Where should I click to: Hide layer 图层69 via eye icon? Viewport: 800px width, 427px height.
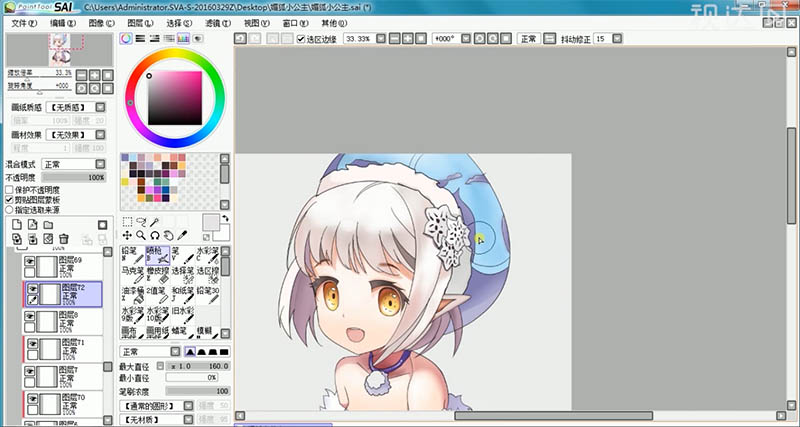pyautogui.click(x=30, y=262)
